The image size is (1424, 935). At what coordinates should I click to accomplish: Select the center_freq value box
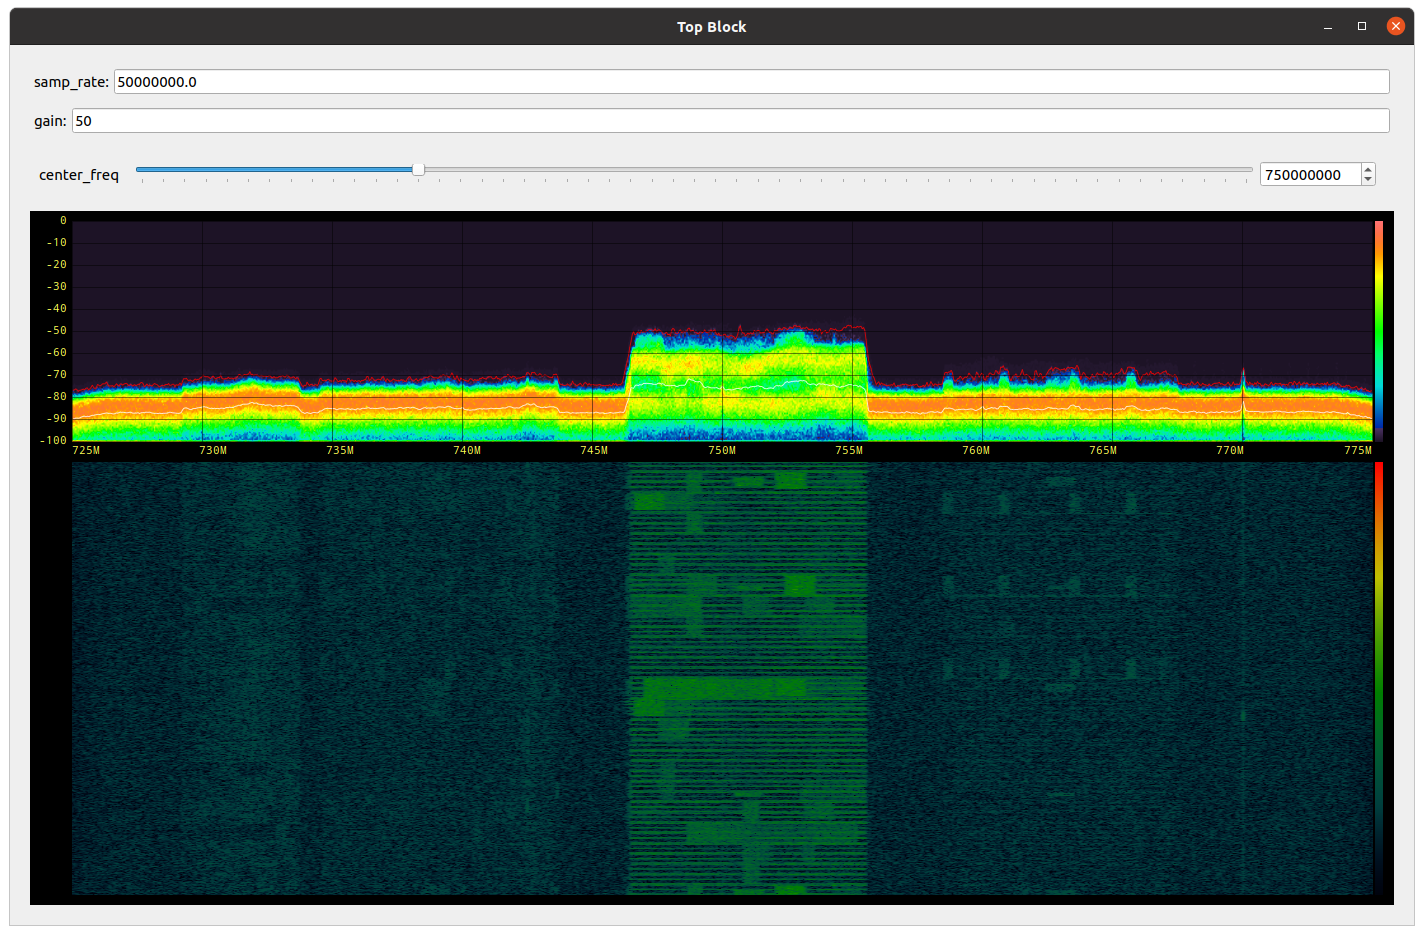(x=1310, y=174)
